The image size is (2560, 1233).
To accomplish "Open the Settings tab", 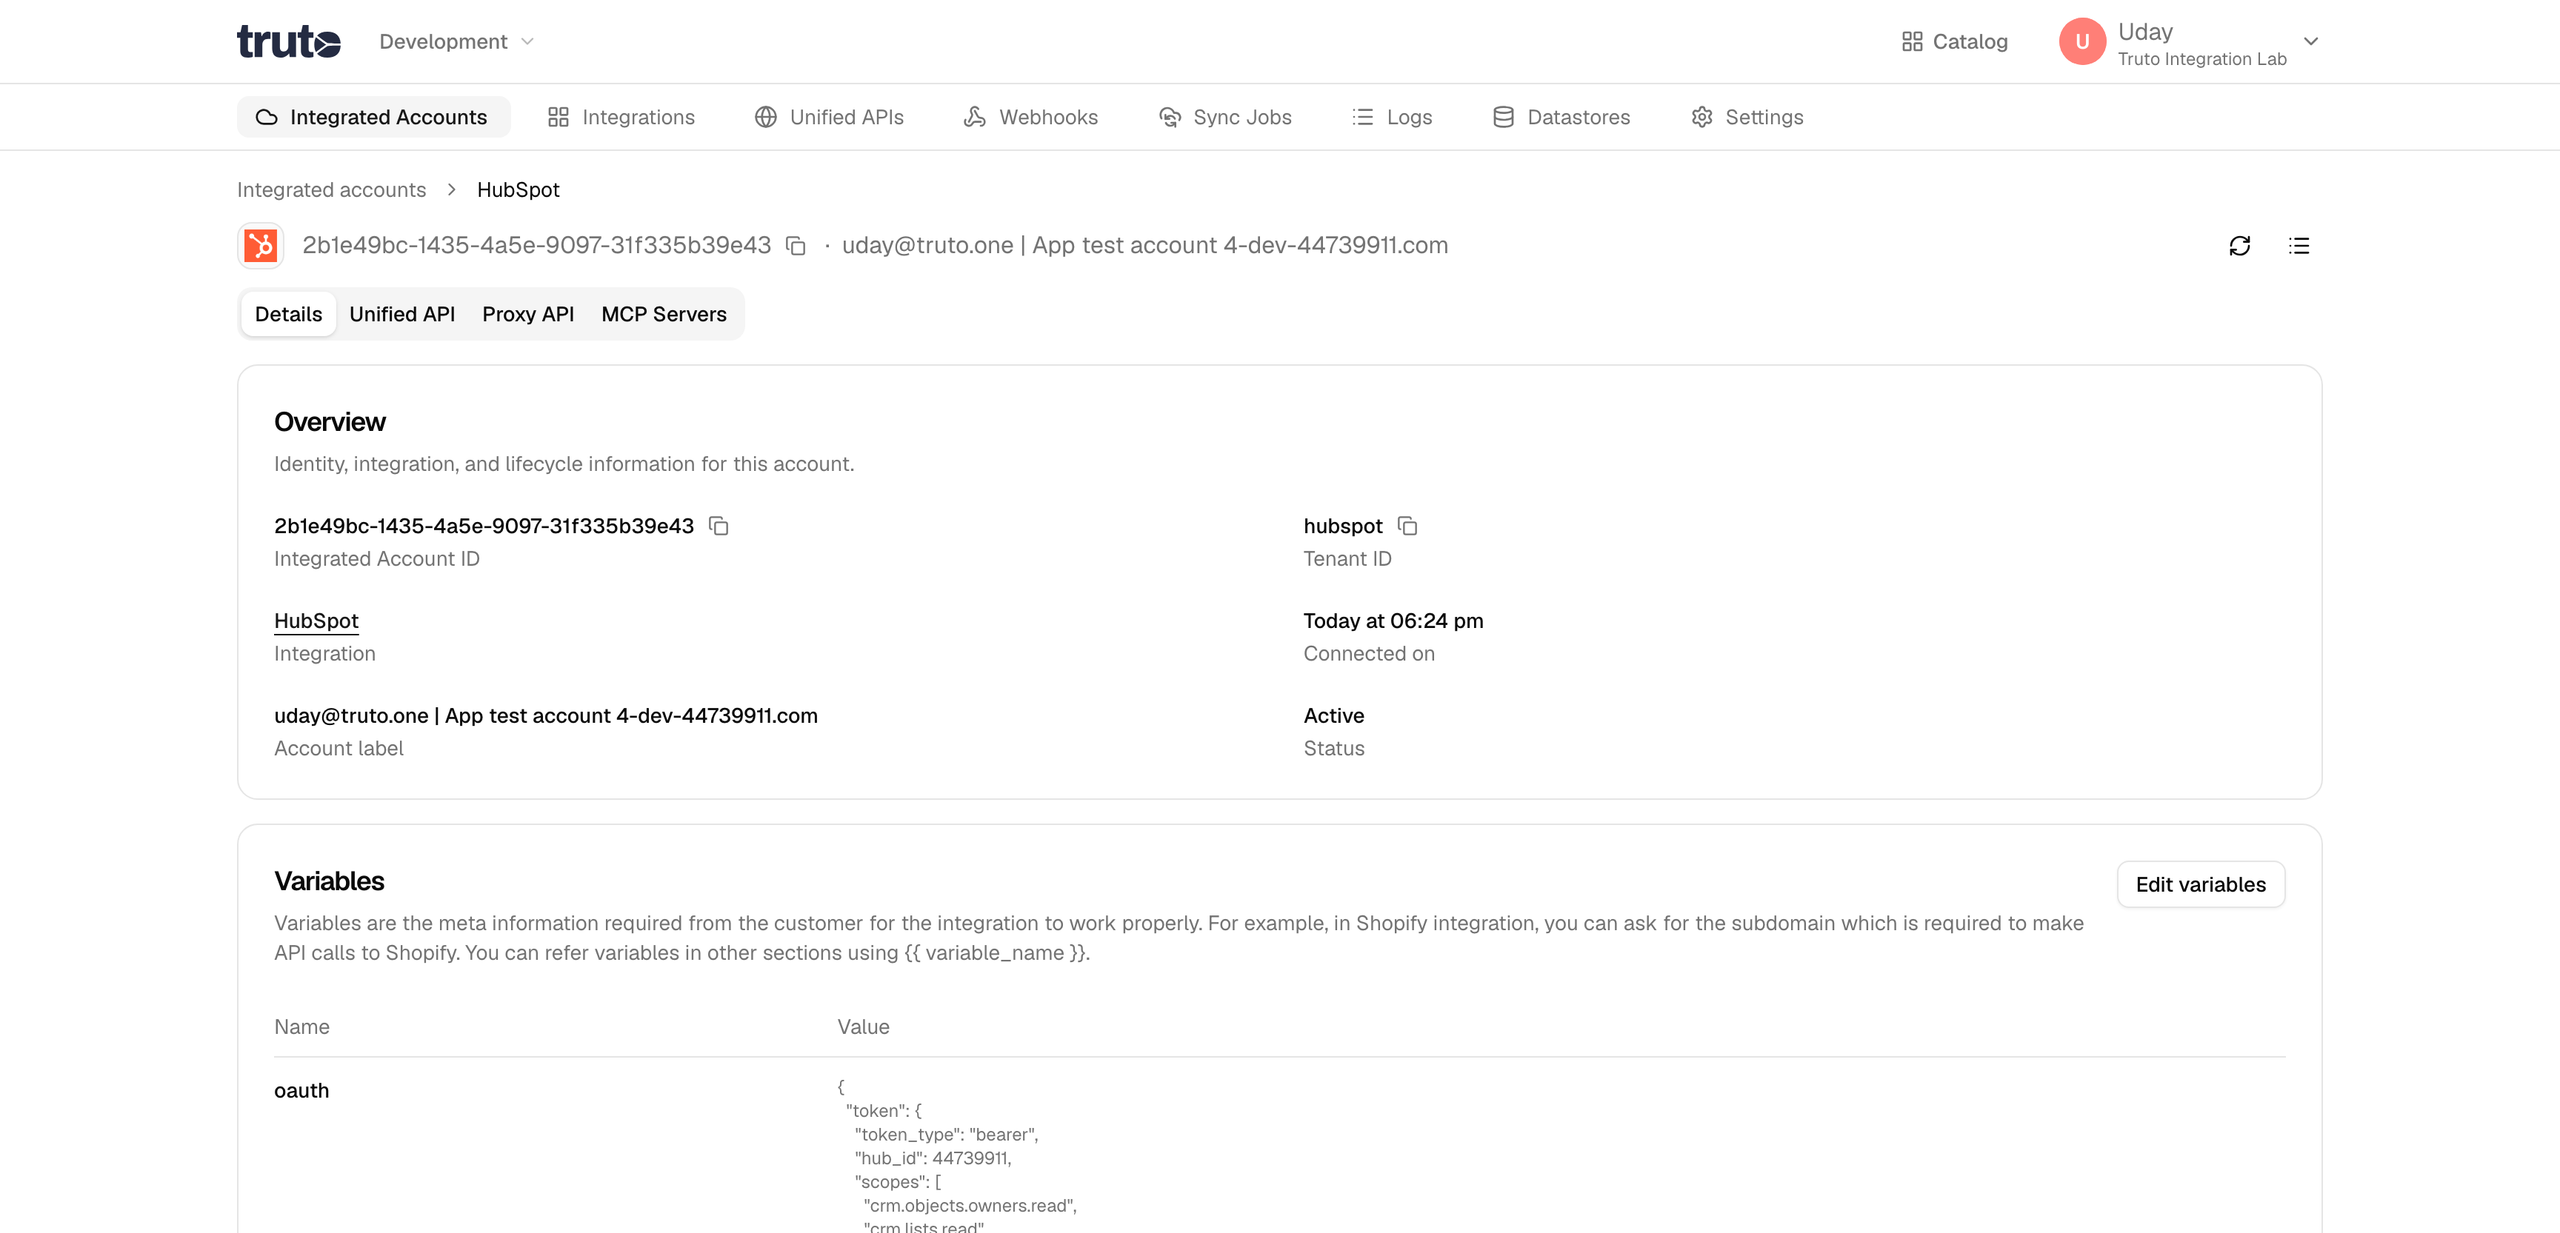I will click(1747, 117).
